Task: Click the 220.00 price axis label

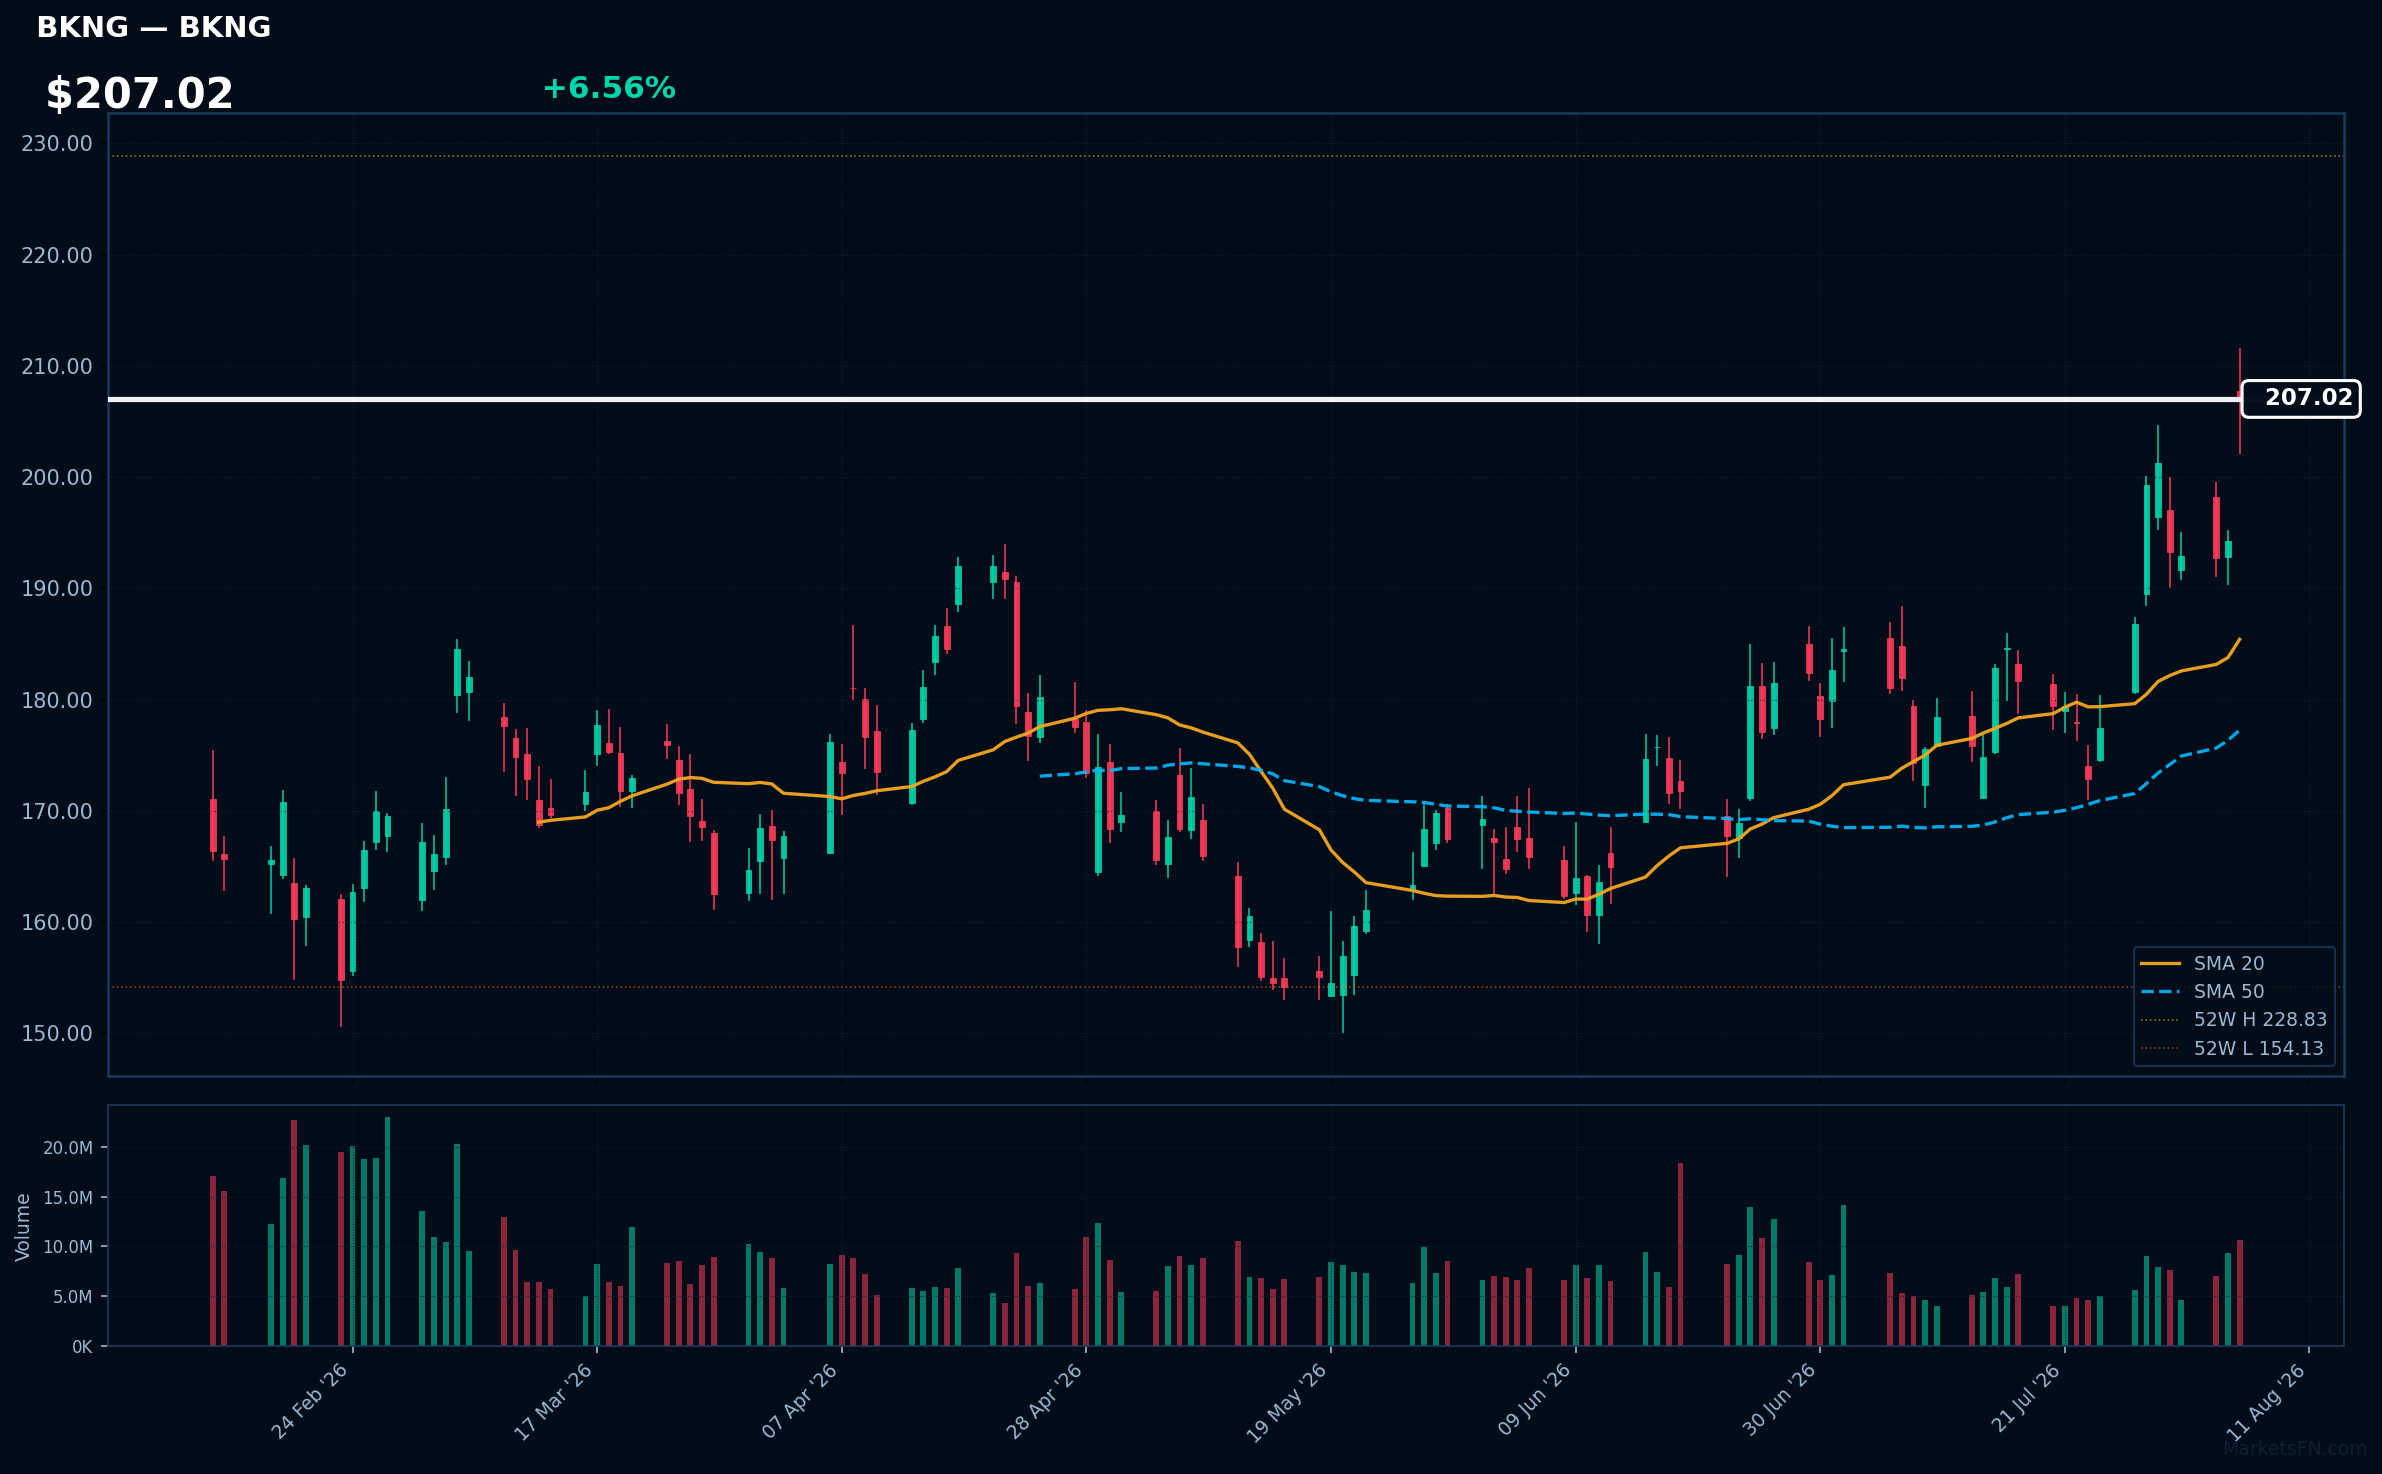Action: pyautogui.click(x=57, y=256)
